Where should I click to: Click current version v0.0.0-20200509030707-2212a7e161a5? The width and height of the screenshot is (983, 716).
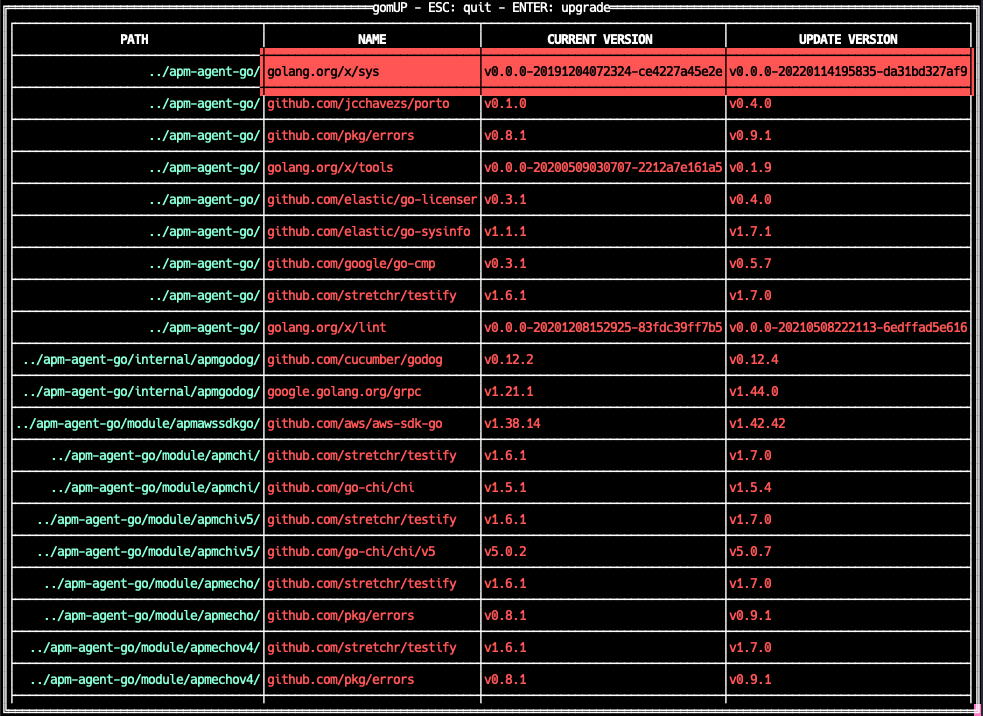(602, 167)
